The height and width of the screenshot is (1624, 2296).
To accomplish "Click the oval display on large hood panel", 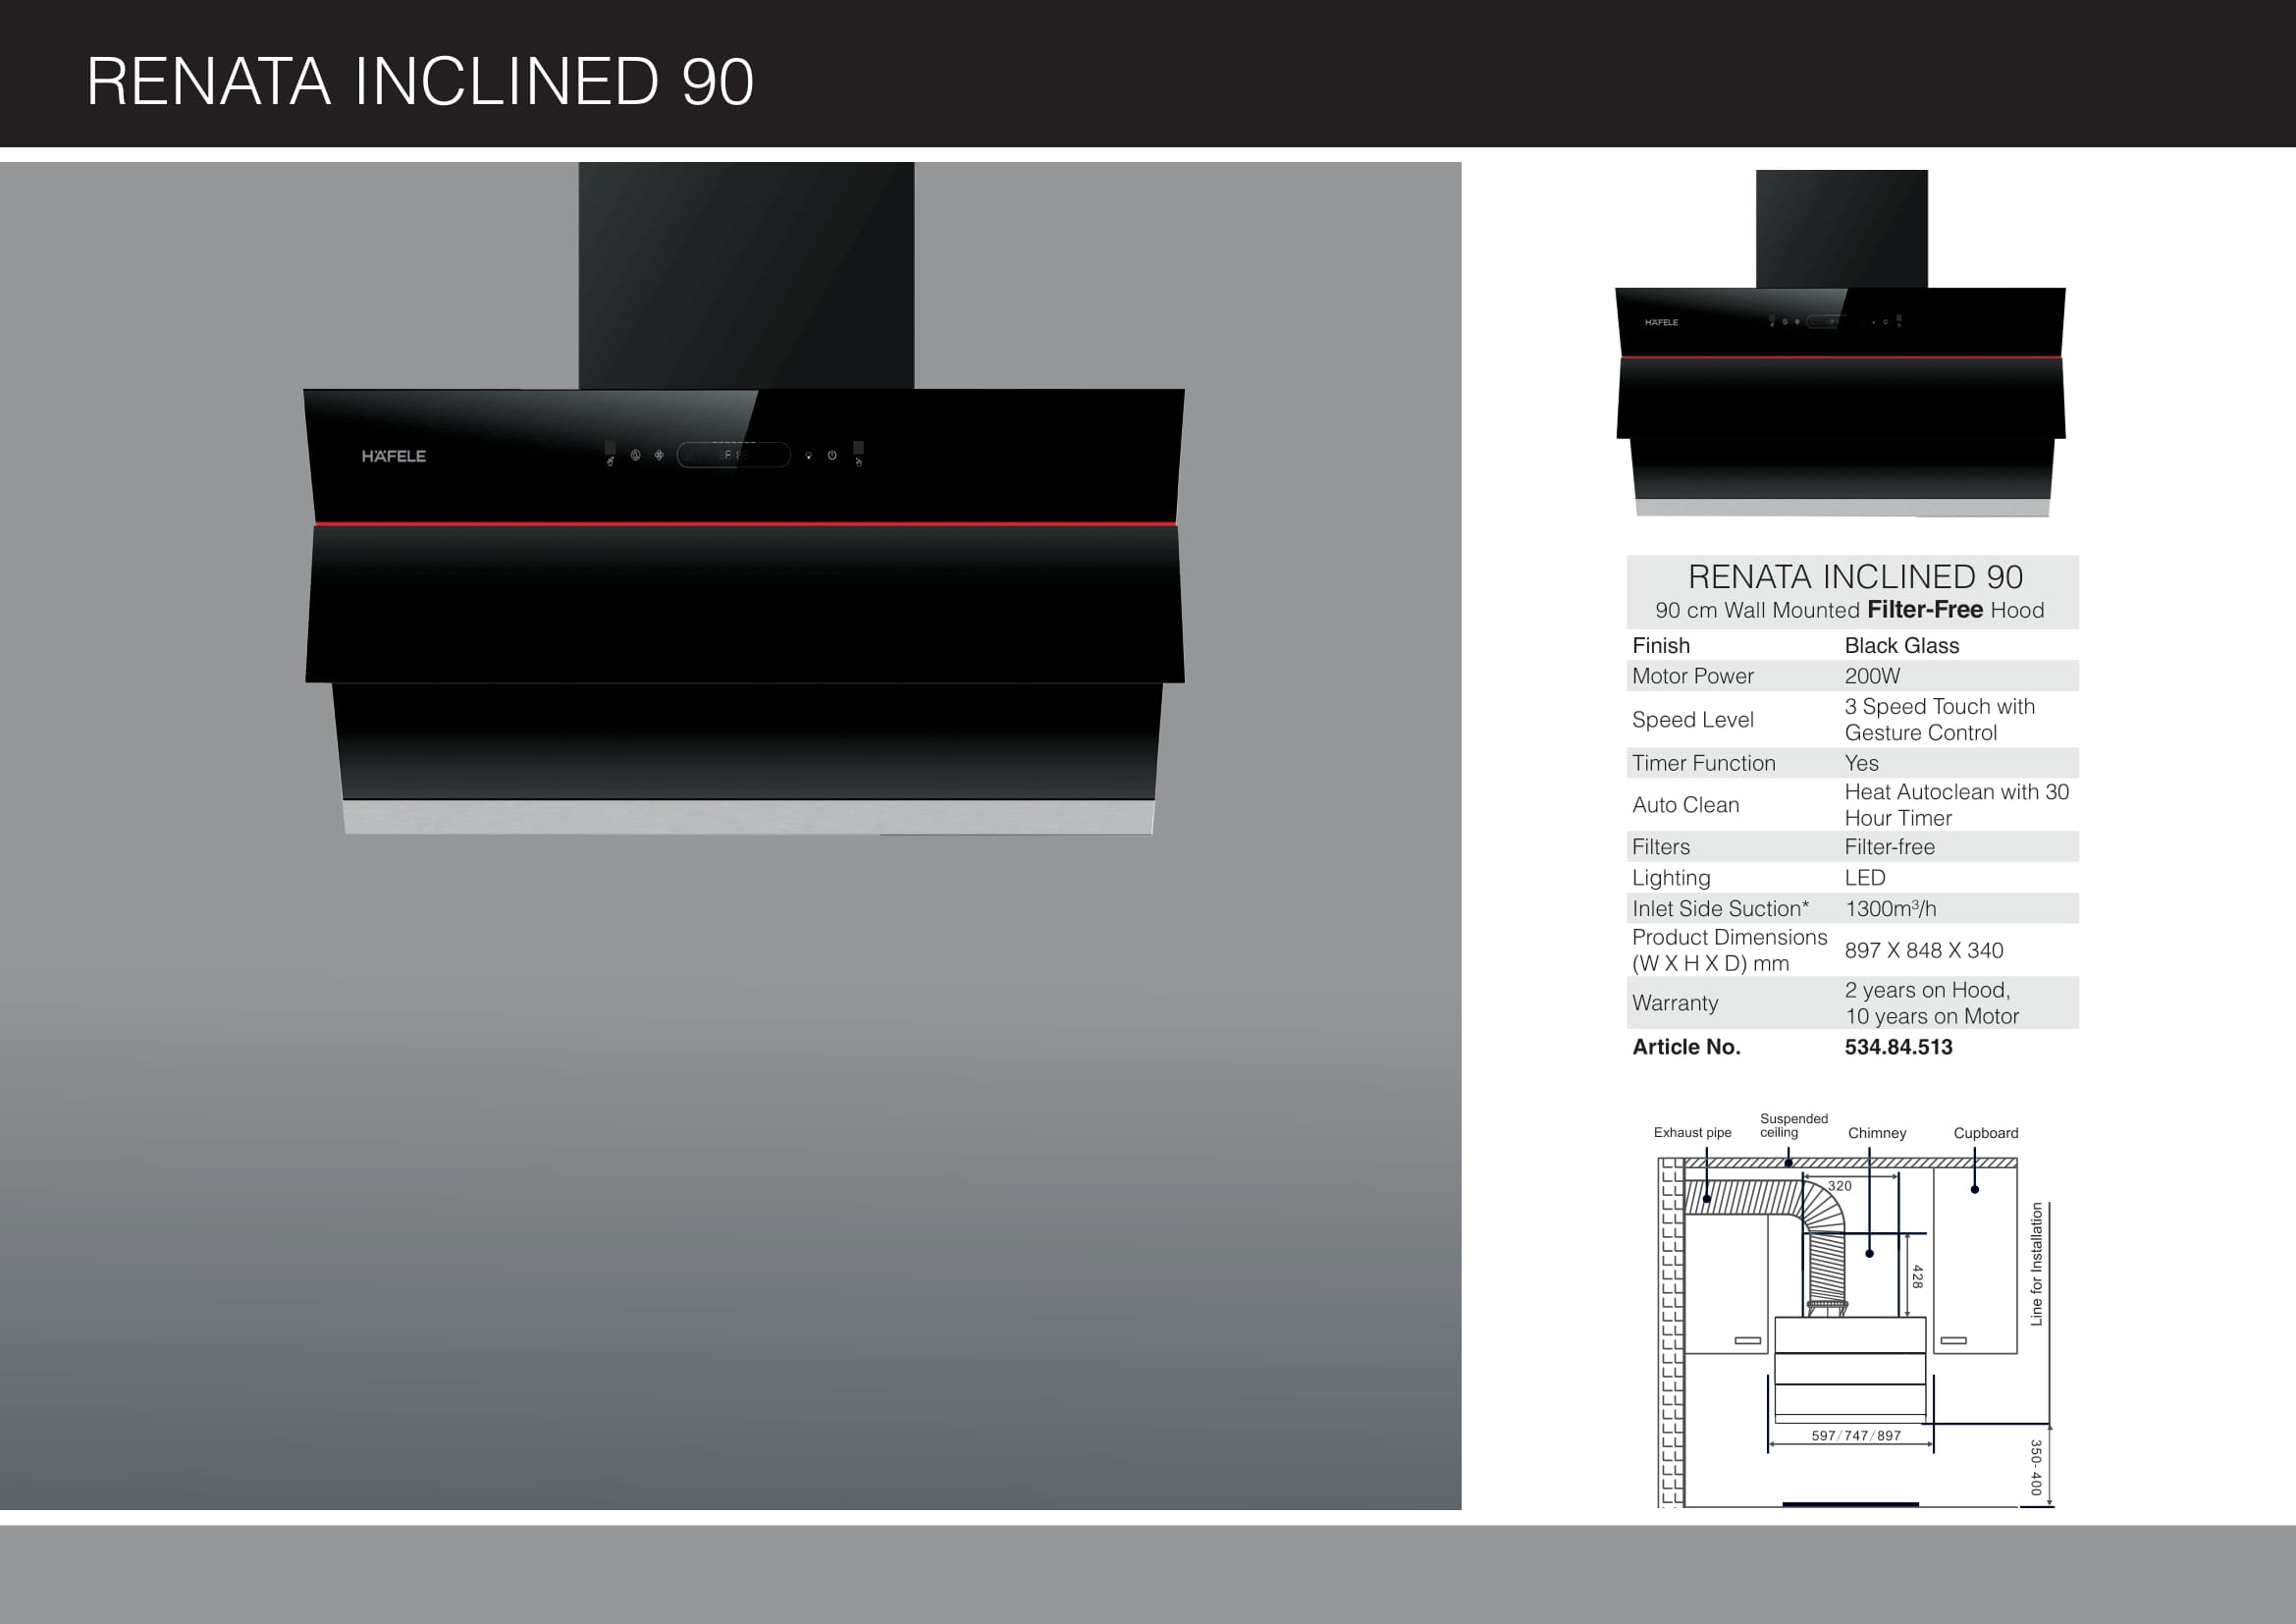I will point(734,455).
